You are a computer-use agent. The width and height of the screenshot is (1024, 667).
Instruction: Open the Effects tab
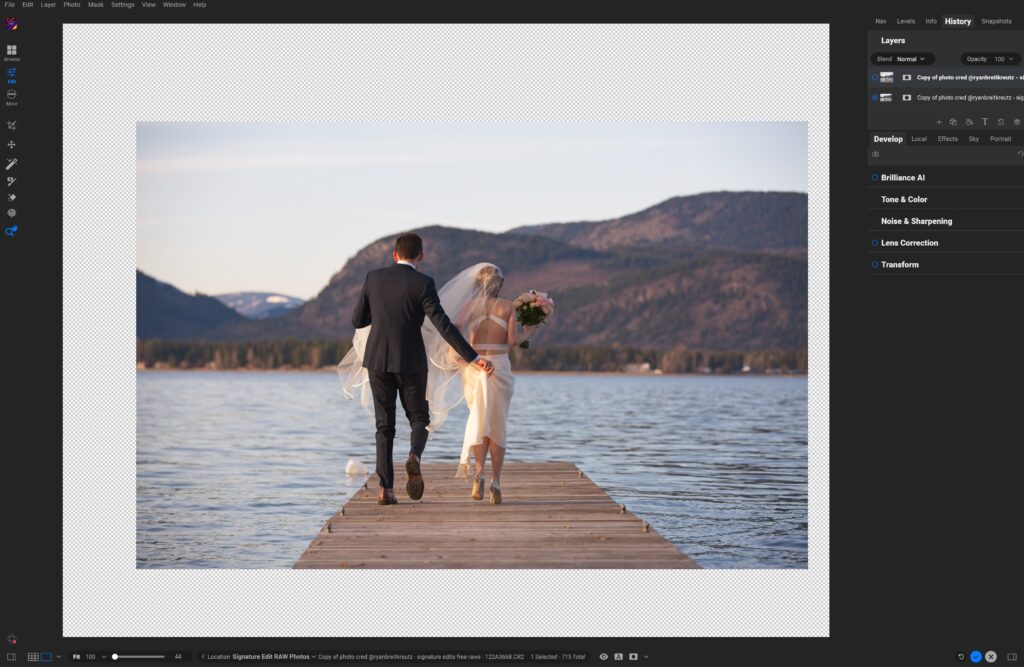[x=947, y=138]
